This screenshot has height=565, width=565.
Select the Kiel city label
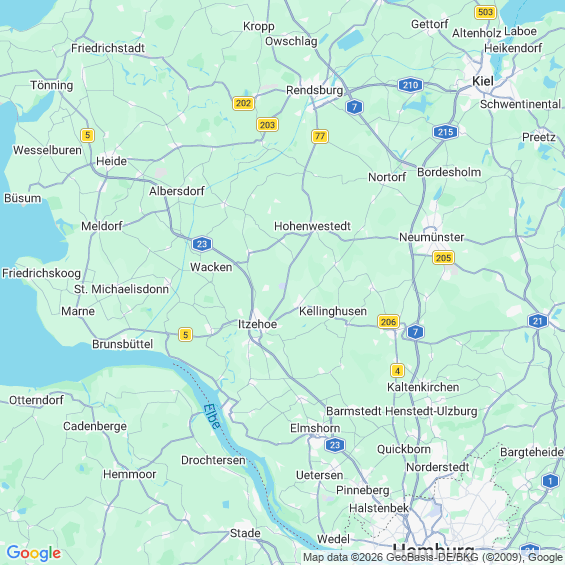(482, 81)
